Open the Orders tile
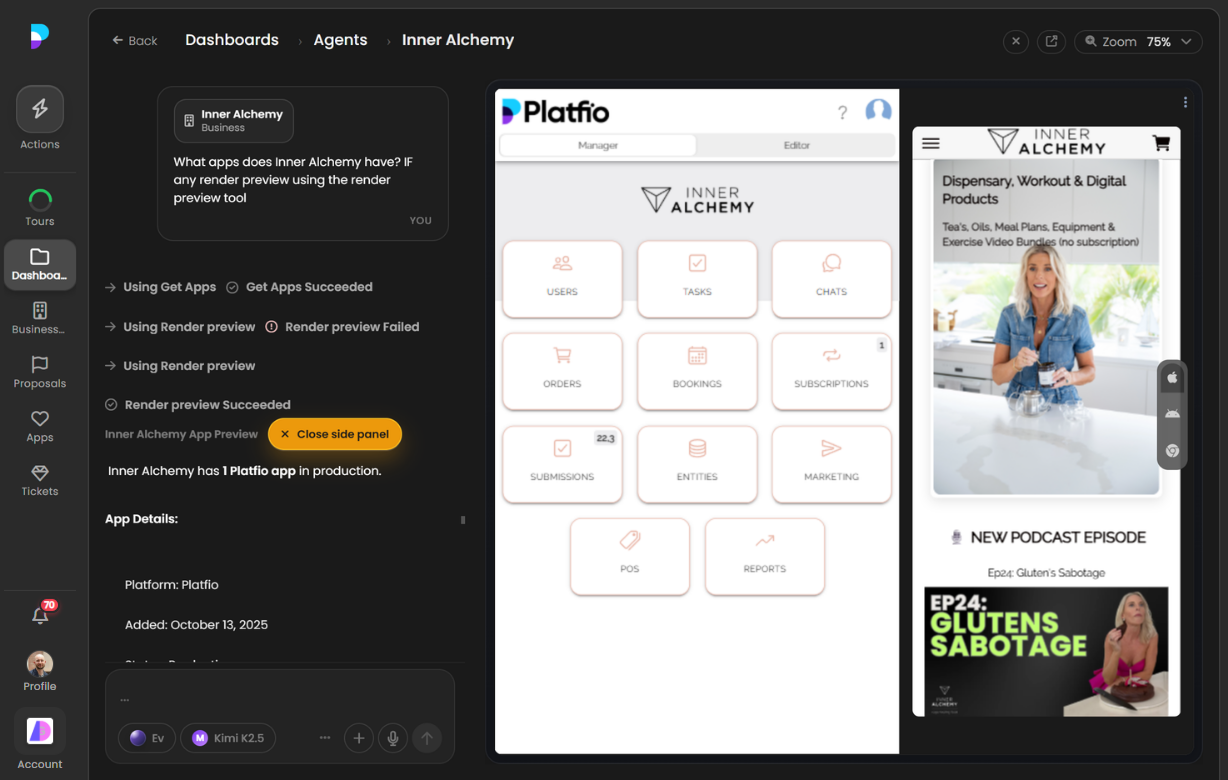1228x780 pixels. click(562, 371)
